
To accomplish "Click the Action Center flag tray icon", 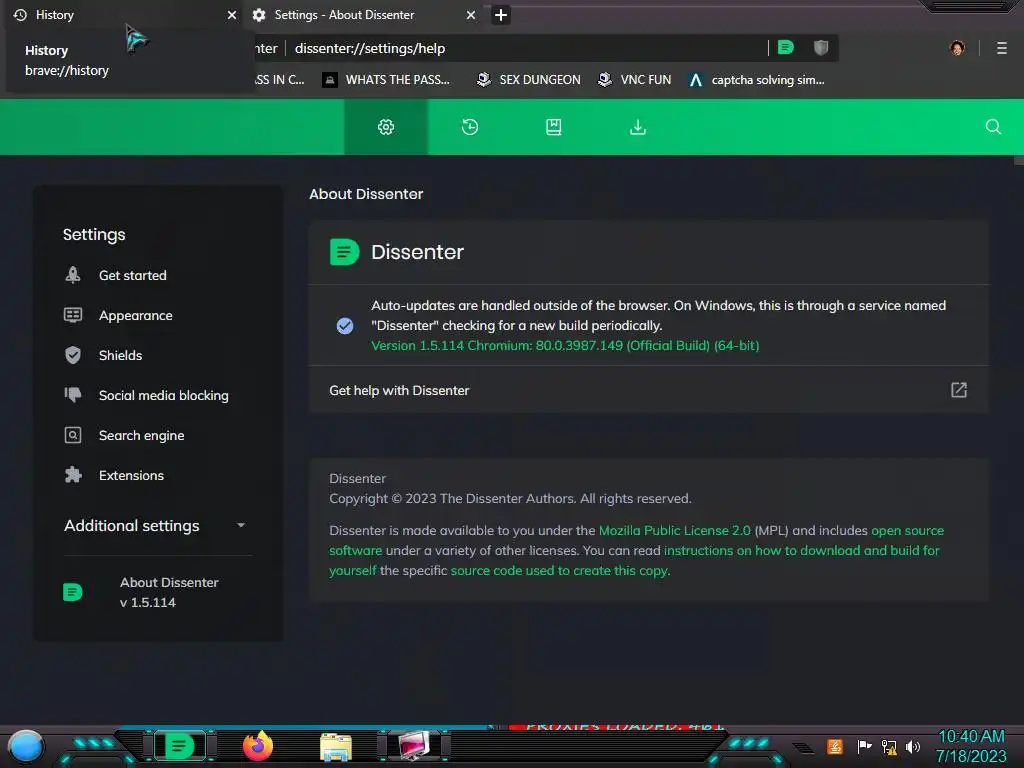I will (864, 746).
